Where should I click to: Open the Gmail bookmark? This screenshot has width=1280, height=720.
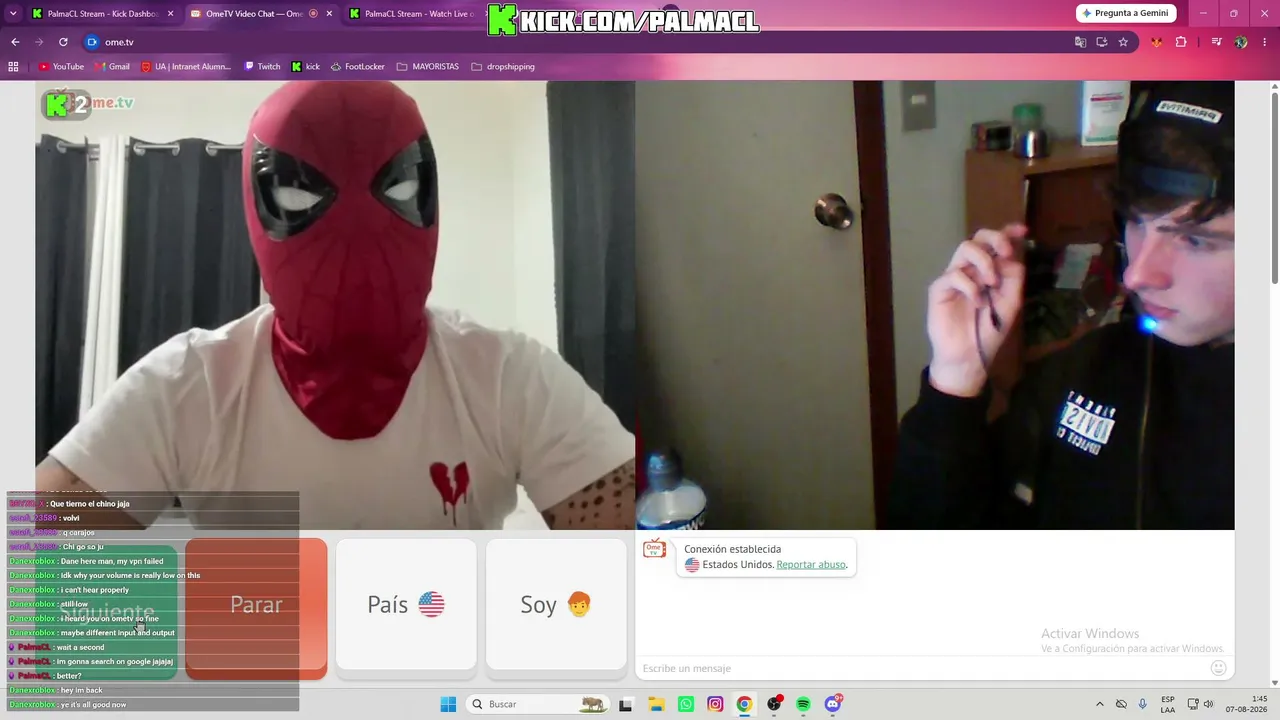(x=112, y=67)
